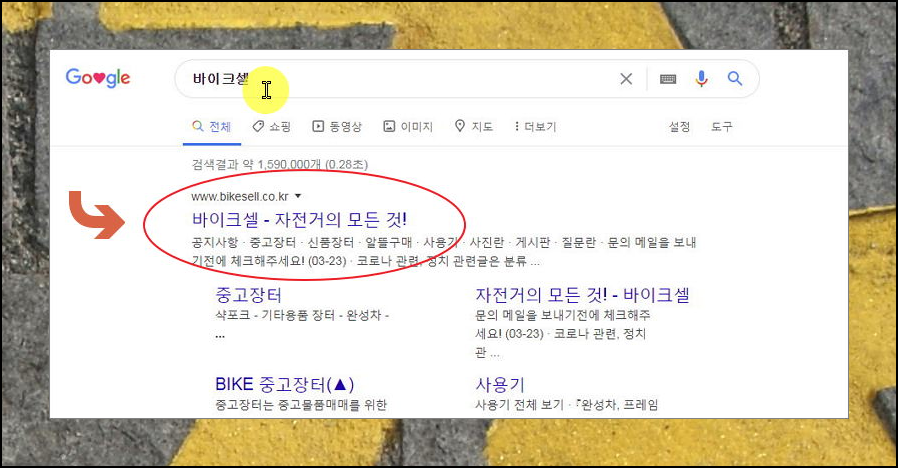Start voice search with the microphone icon

click(x=702, y=78)
